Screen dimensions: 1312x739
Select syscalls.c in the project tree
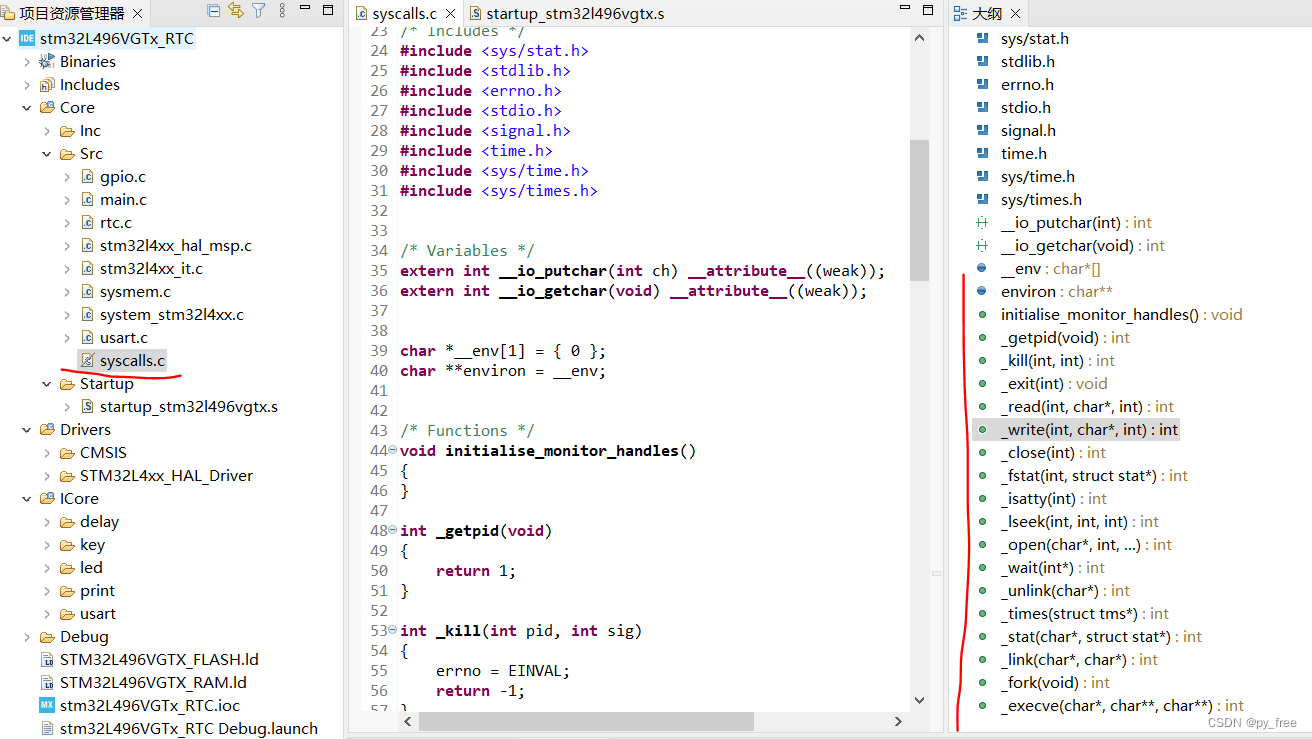(x=132, y=361)
